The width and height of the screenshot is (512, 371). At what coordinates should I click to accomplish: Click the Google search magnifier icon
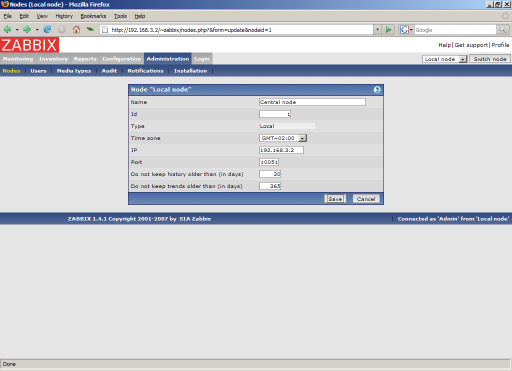coord(502,30)
